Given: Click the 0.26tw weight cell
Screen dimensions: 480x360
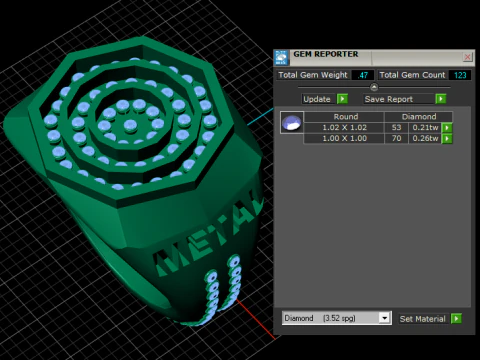Looking at the screenshot, I should coord(425,138).
